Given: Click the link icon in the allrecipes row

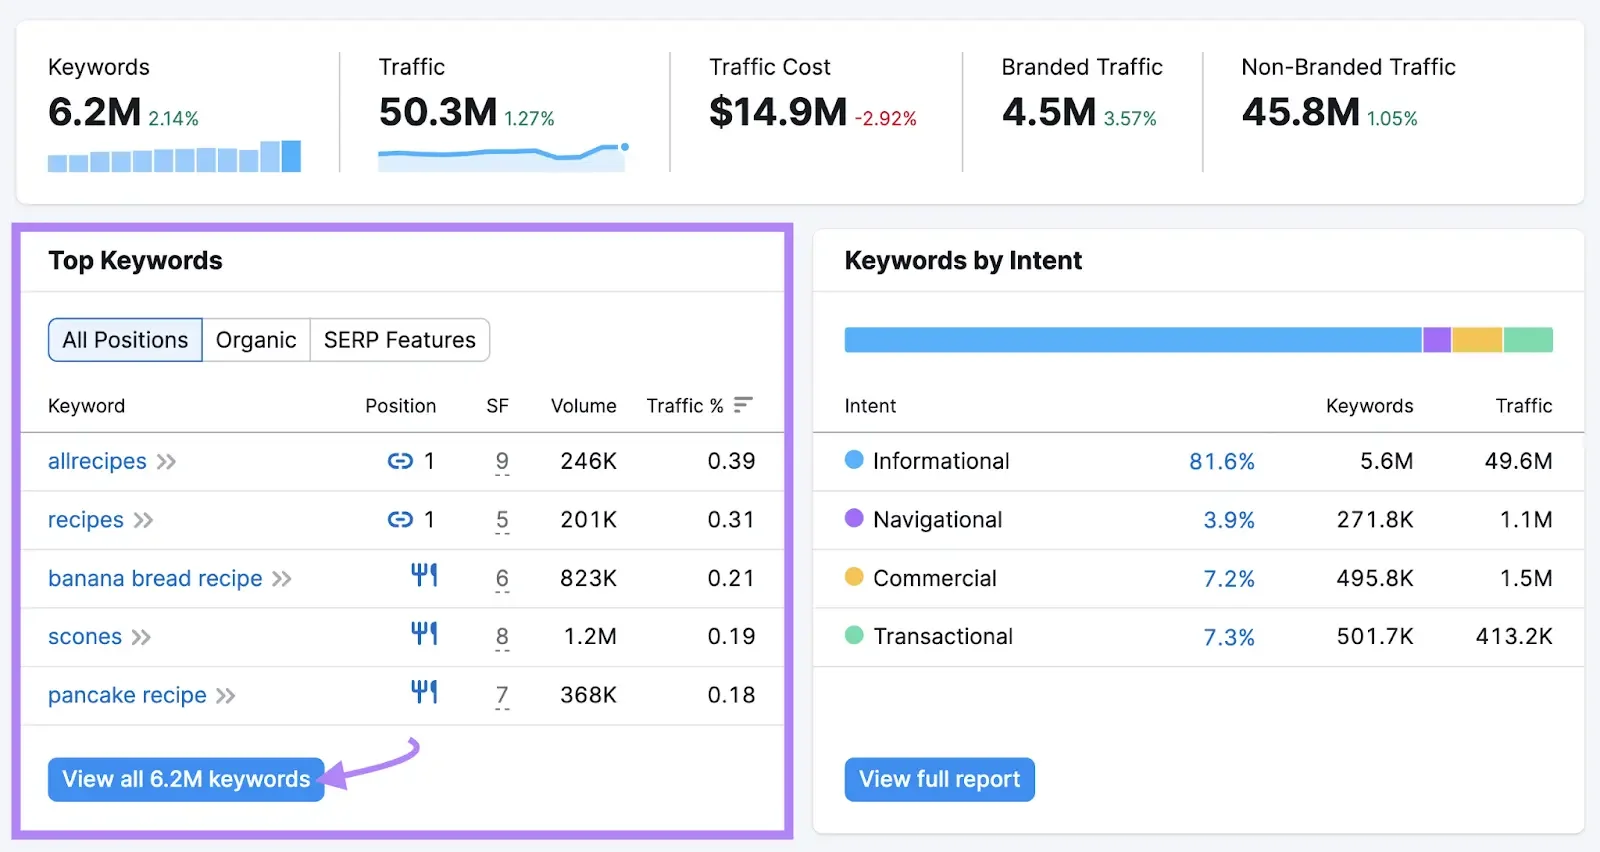Looking at the screenshot, I should tap(400, 461).
